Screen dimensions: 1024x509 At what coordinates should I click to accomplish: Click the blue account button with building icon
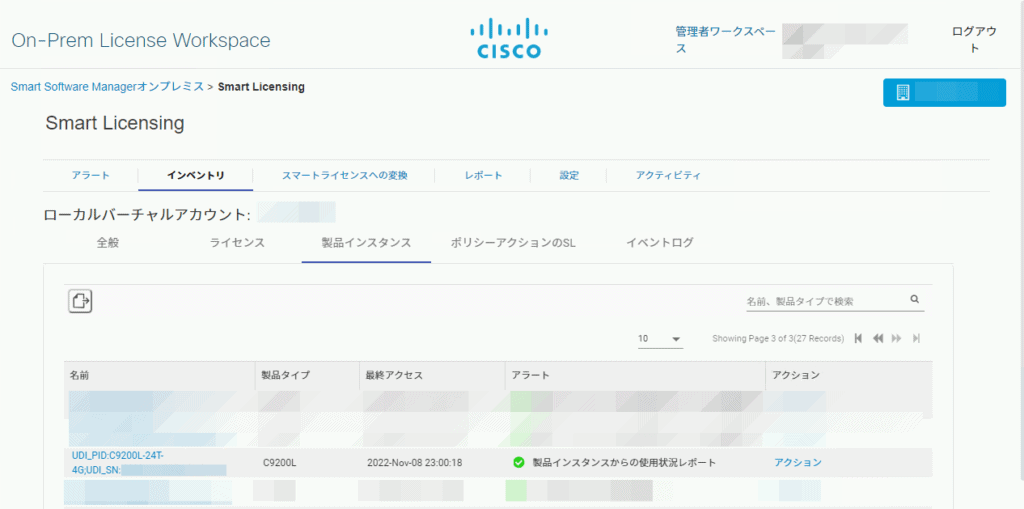coord(943,92)
